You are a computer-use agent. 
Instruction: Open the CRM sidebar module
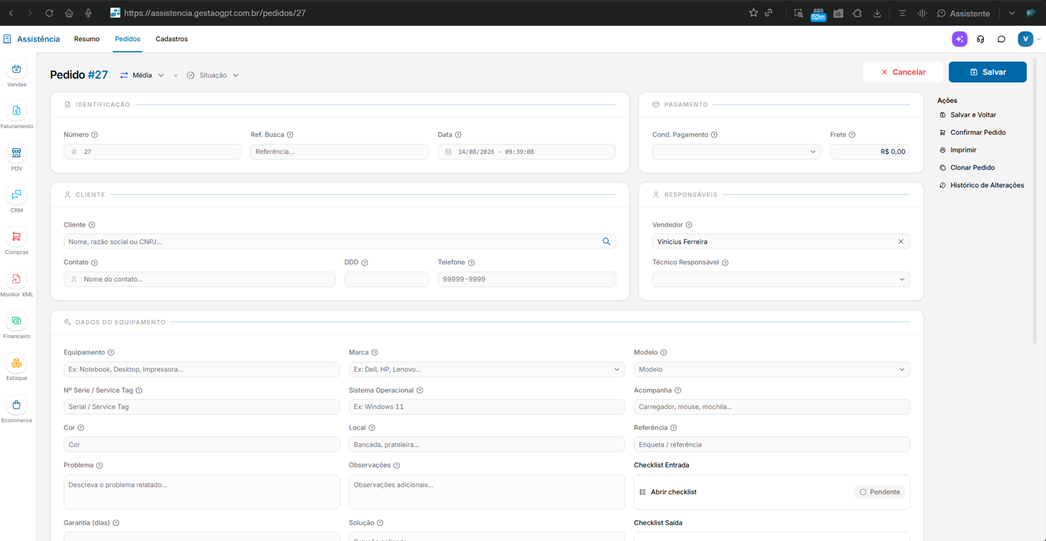tap(17, 199)
